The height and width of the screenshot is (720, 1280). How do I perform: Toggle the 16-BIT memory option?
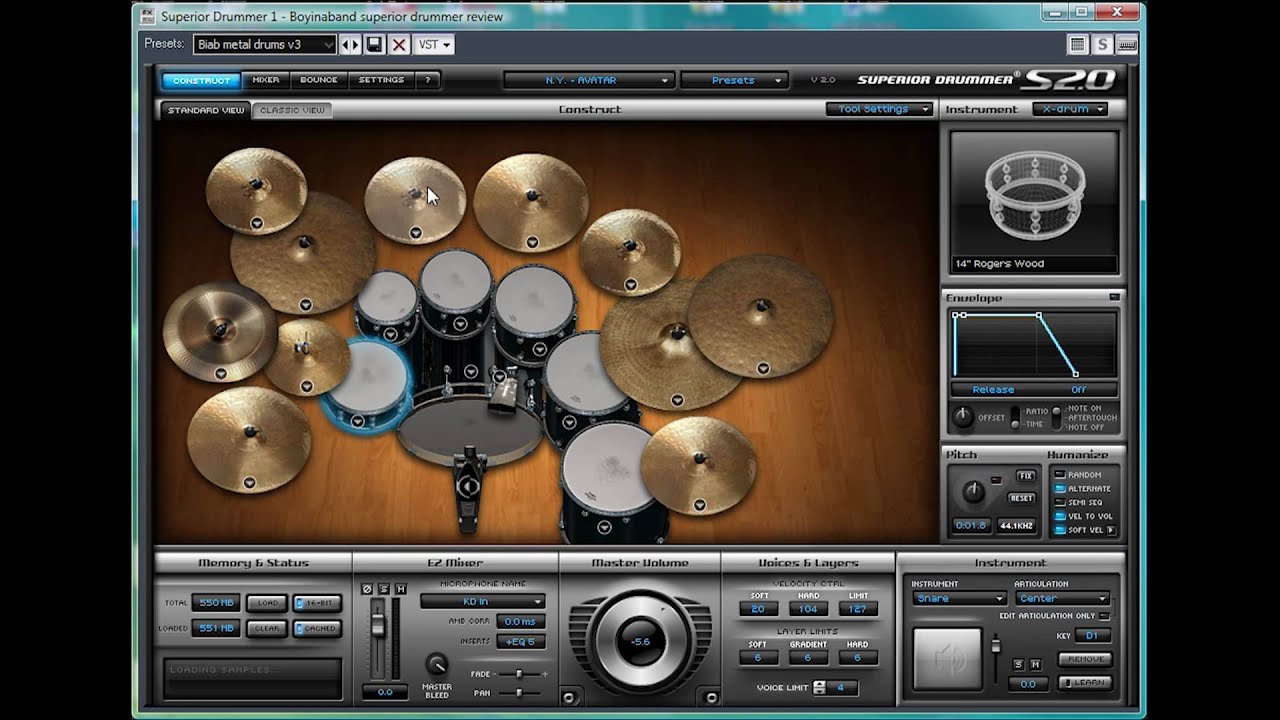click(318, 603)
